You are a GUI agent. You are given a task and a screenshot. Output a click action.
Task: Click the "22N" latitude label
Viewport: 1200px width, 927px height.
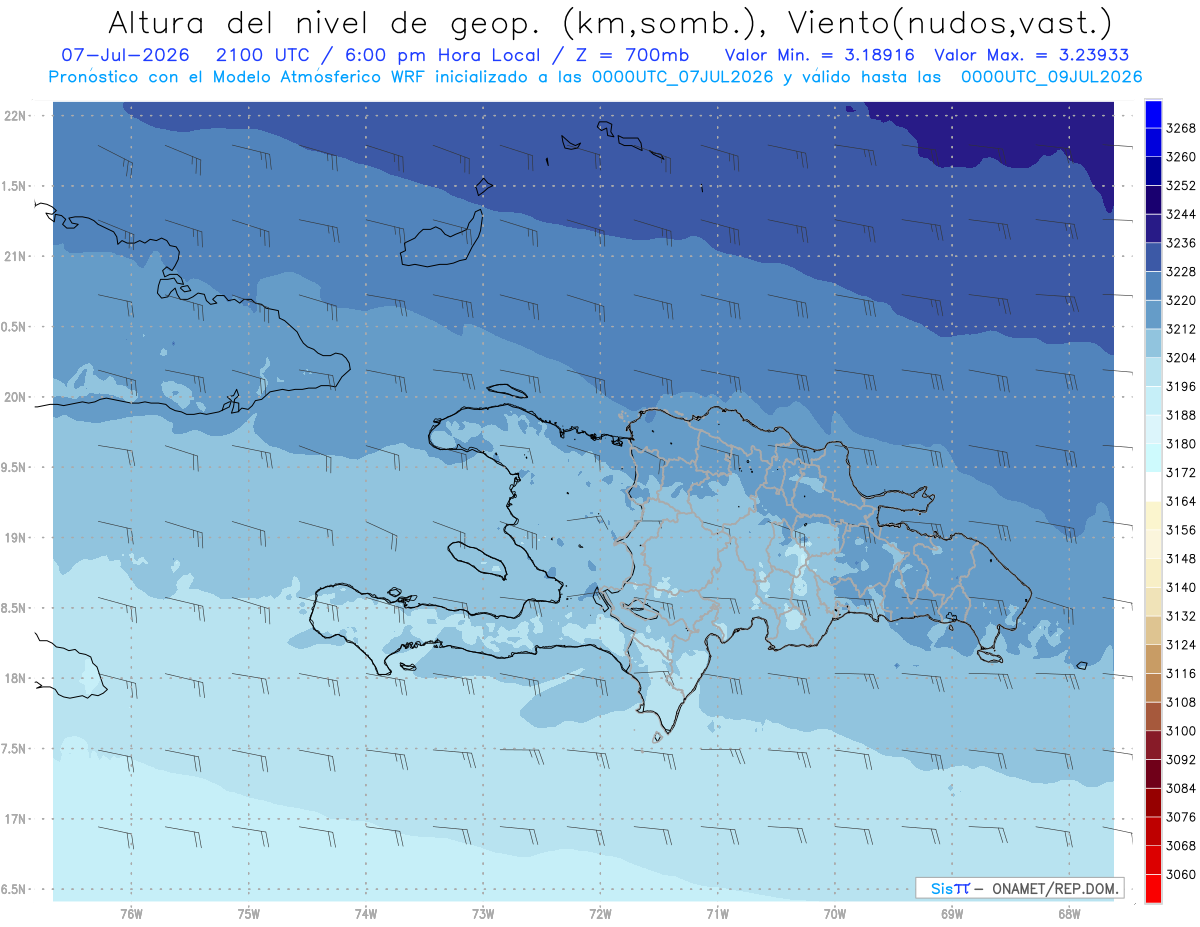[16, 116]
